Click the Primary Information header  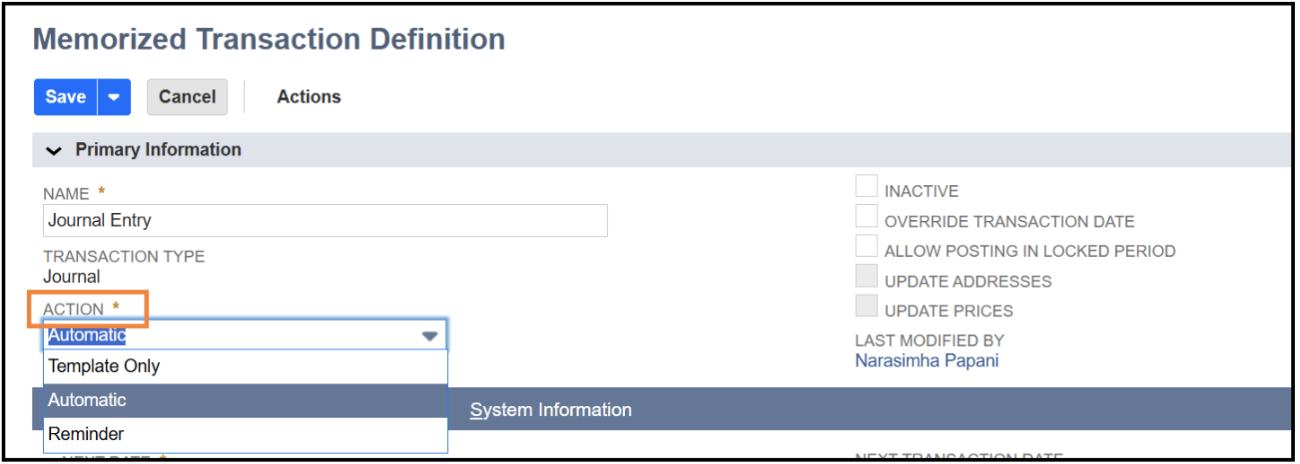159,149
